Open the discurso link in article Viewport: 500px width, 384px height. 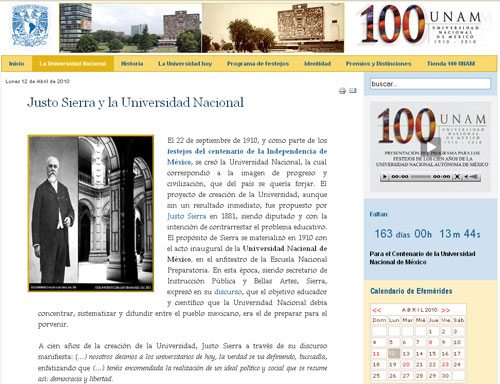(x=228, y=292)
